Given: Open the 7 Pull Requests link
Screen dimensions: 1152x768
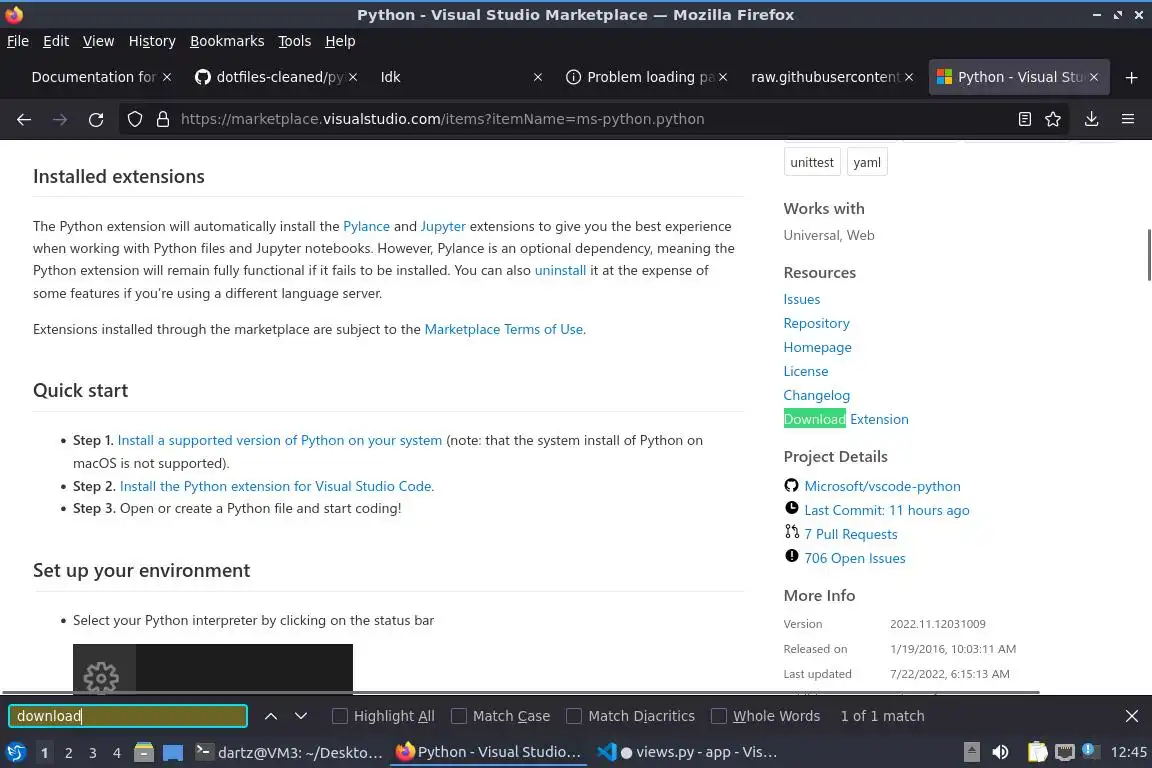Looking at the screenshot, I should pyautogui.click(x=851, y=534).
